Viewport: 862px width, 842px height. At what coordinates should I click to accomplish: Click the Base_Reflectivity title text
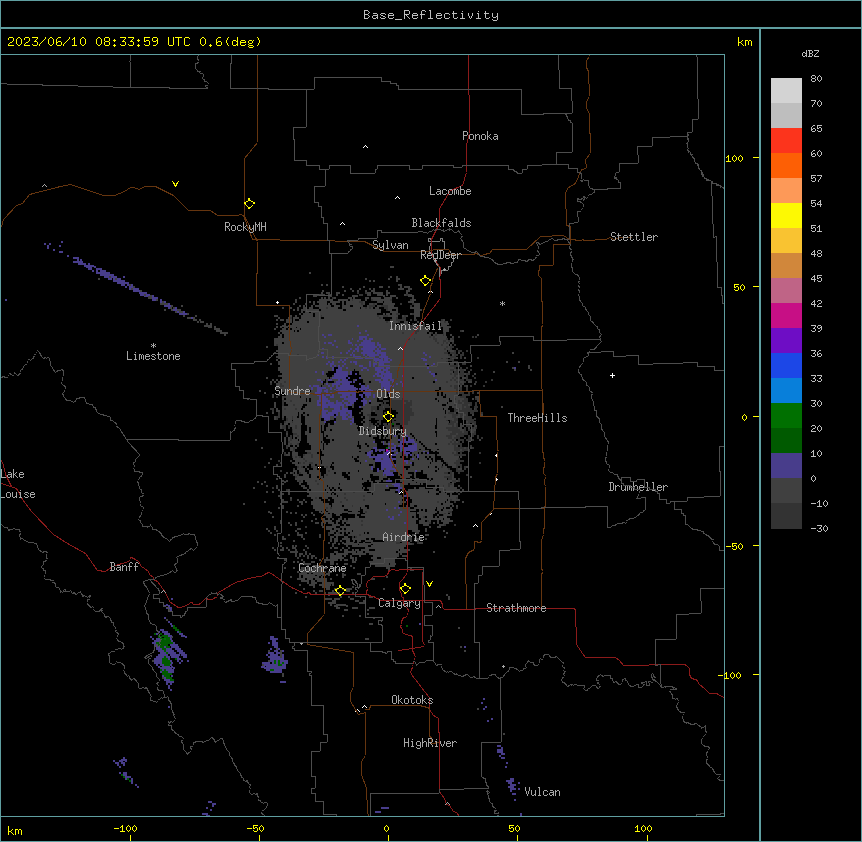(431, 15)
